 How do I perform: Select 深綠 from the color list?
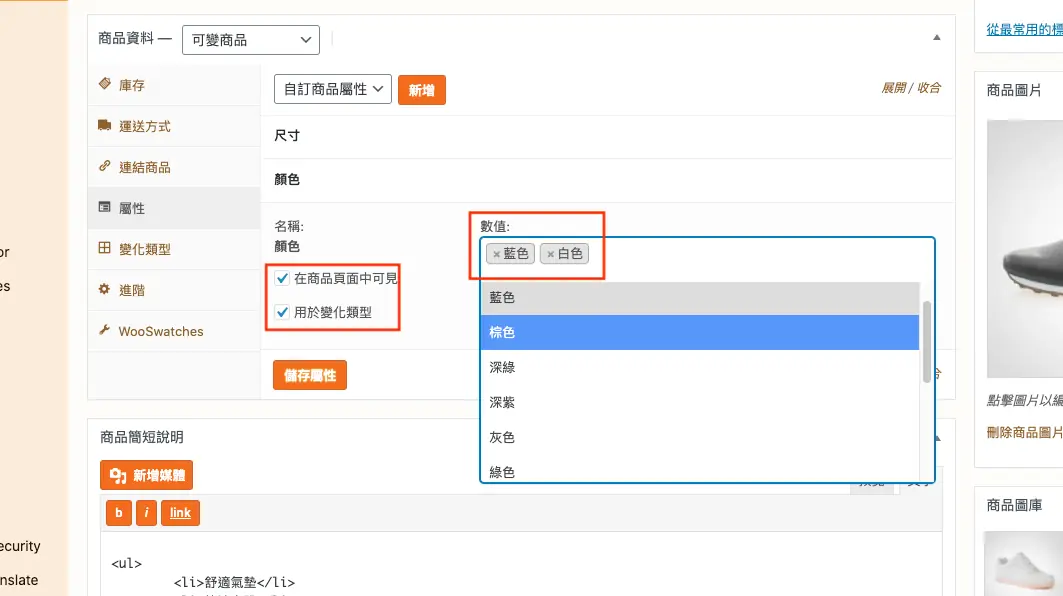pyautogui.click(x=700, y=367)
